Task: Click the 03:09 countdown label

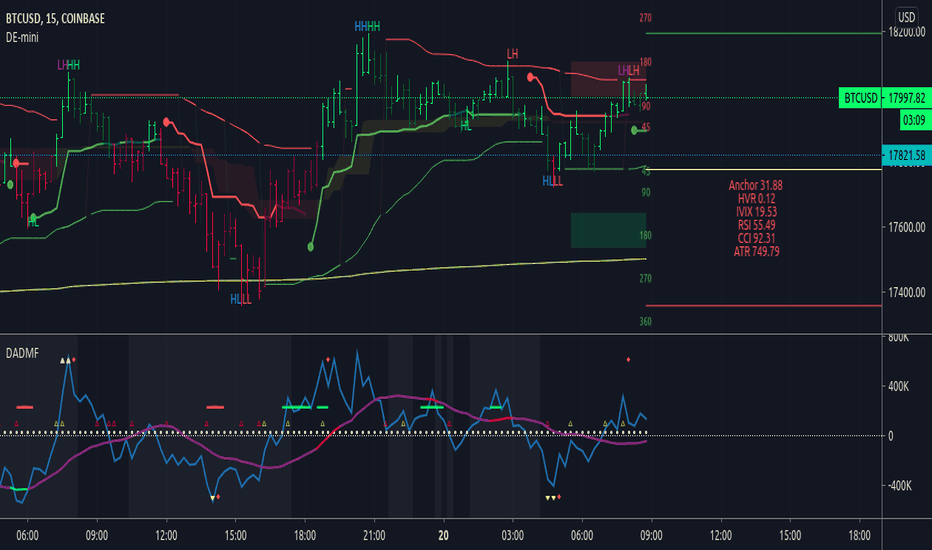Action: [914, 120]
